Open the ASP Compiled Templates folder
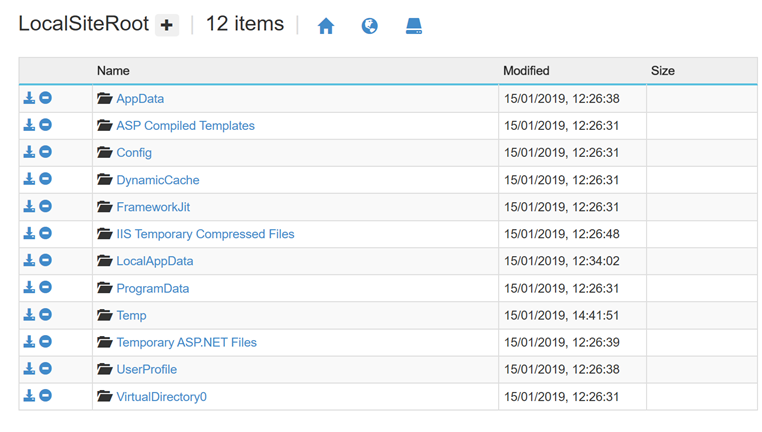Screen dimensions: 762x432 pyautogui.click(x=185, y=126)
